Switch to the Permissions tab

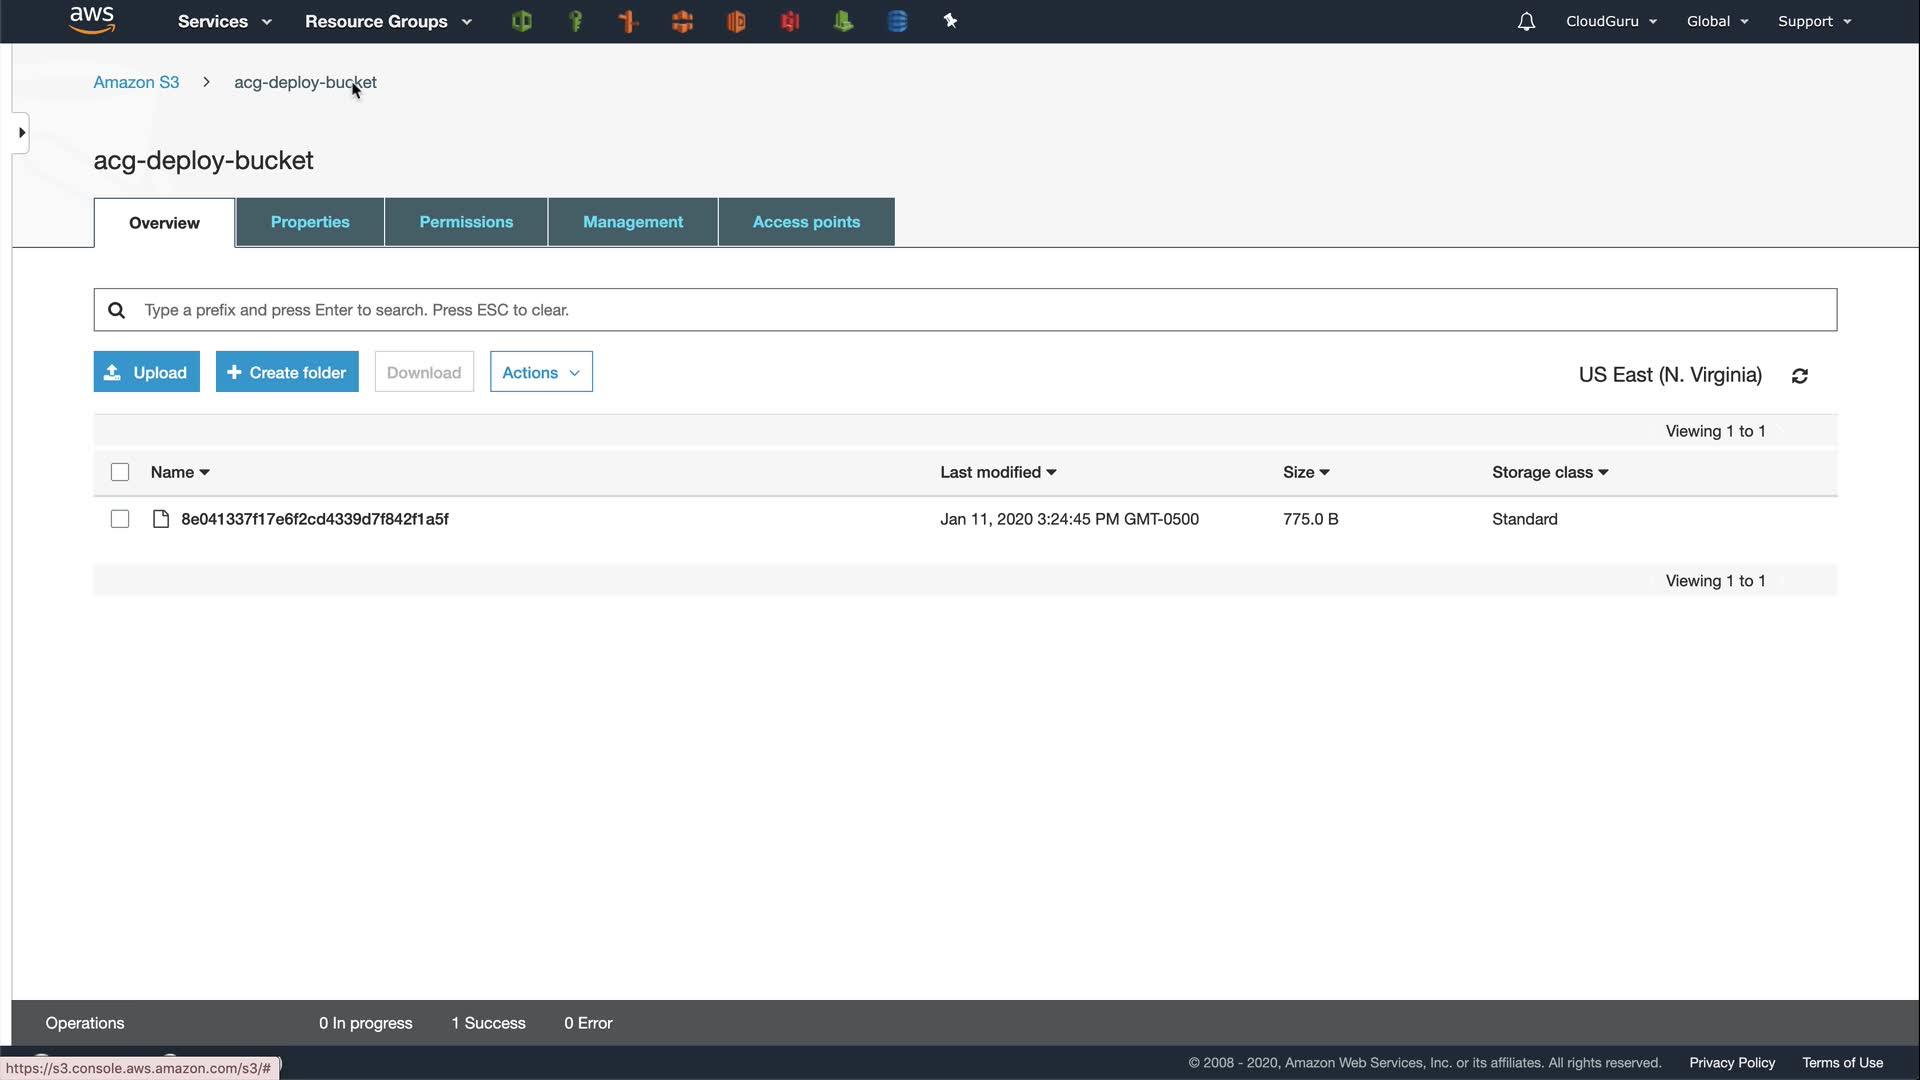click(x=466, y=222)
